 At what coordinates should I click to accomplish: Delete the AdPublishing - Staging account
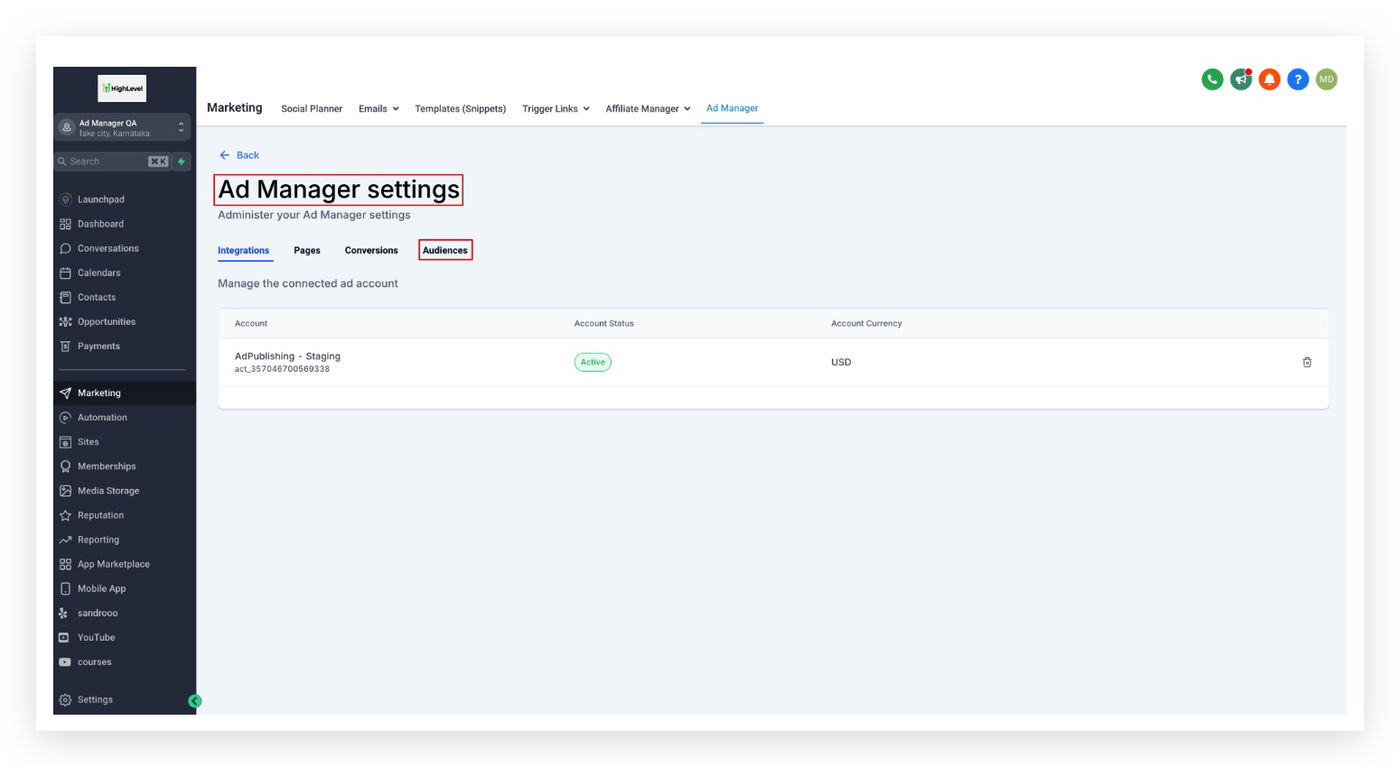coord(1307,362)
